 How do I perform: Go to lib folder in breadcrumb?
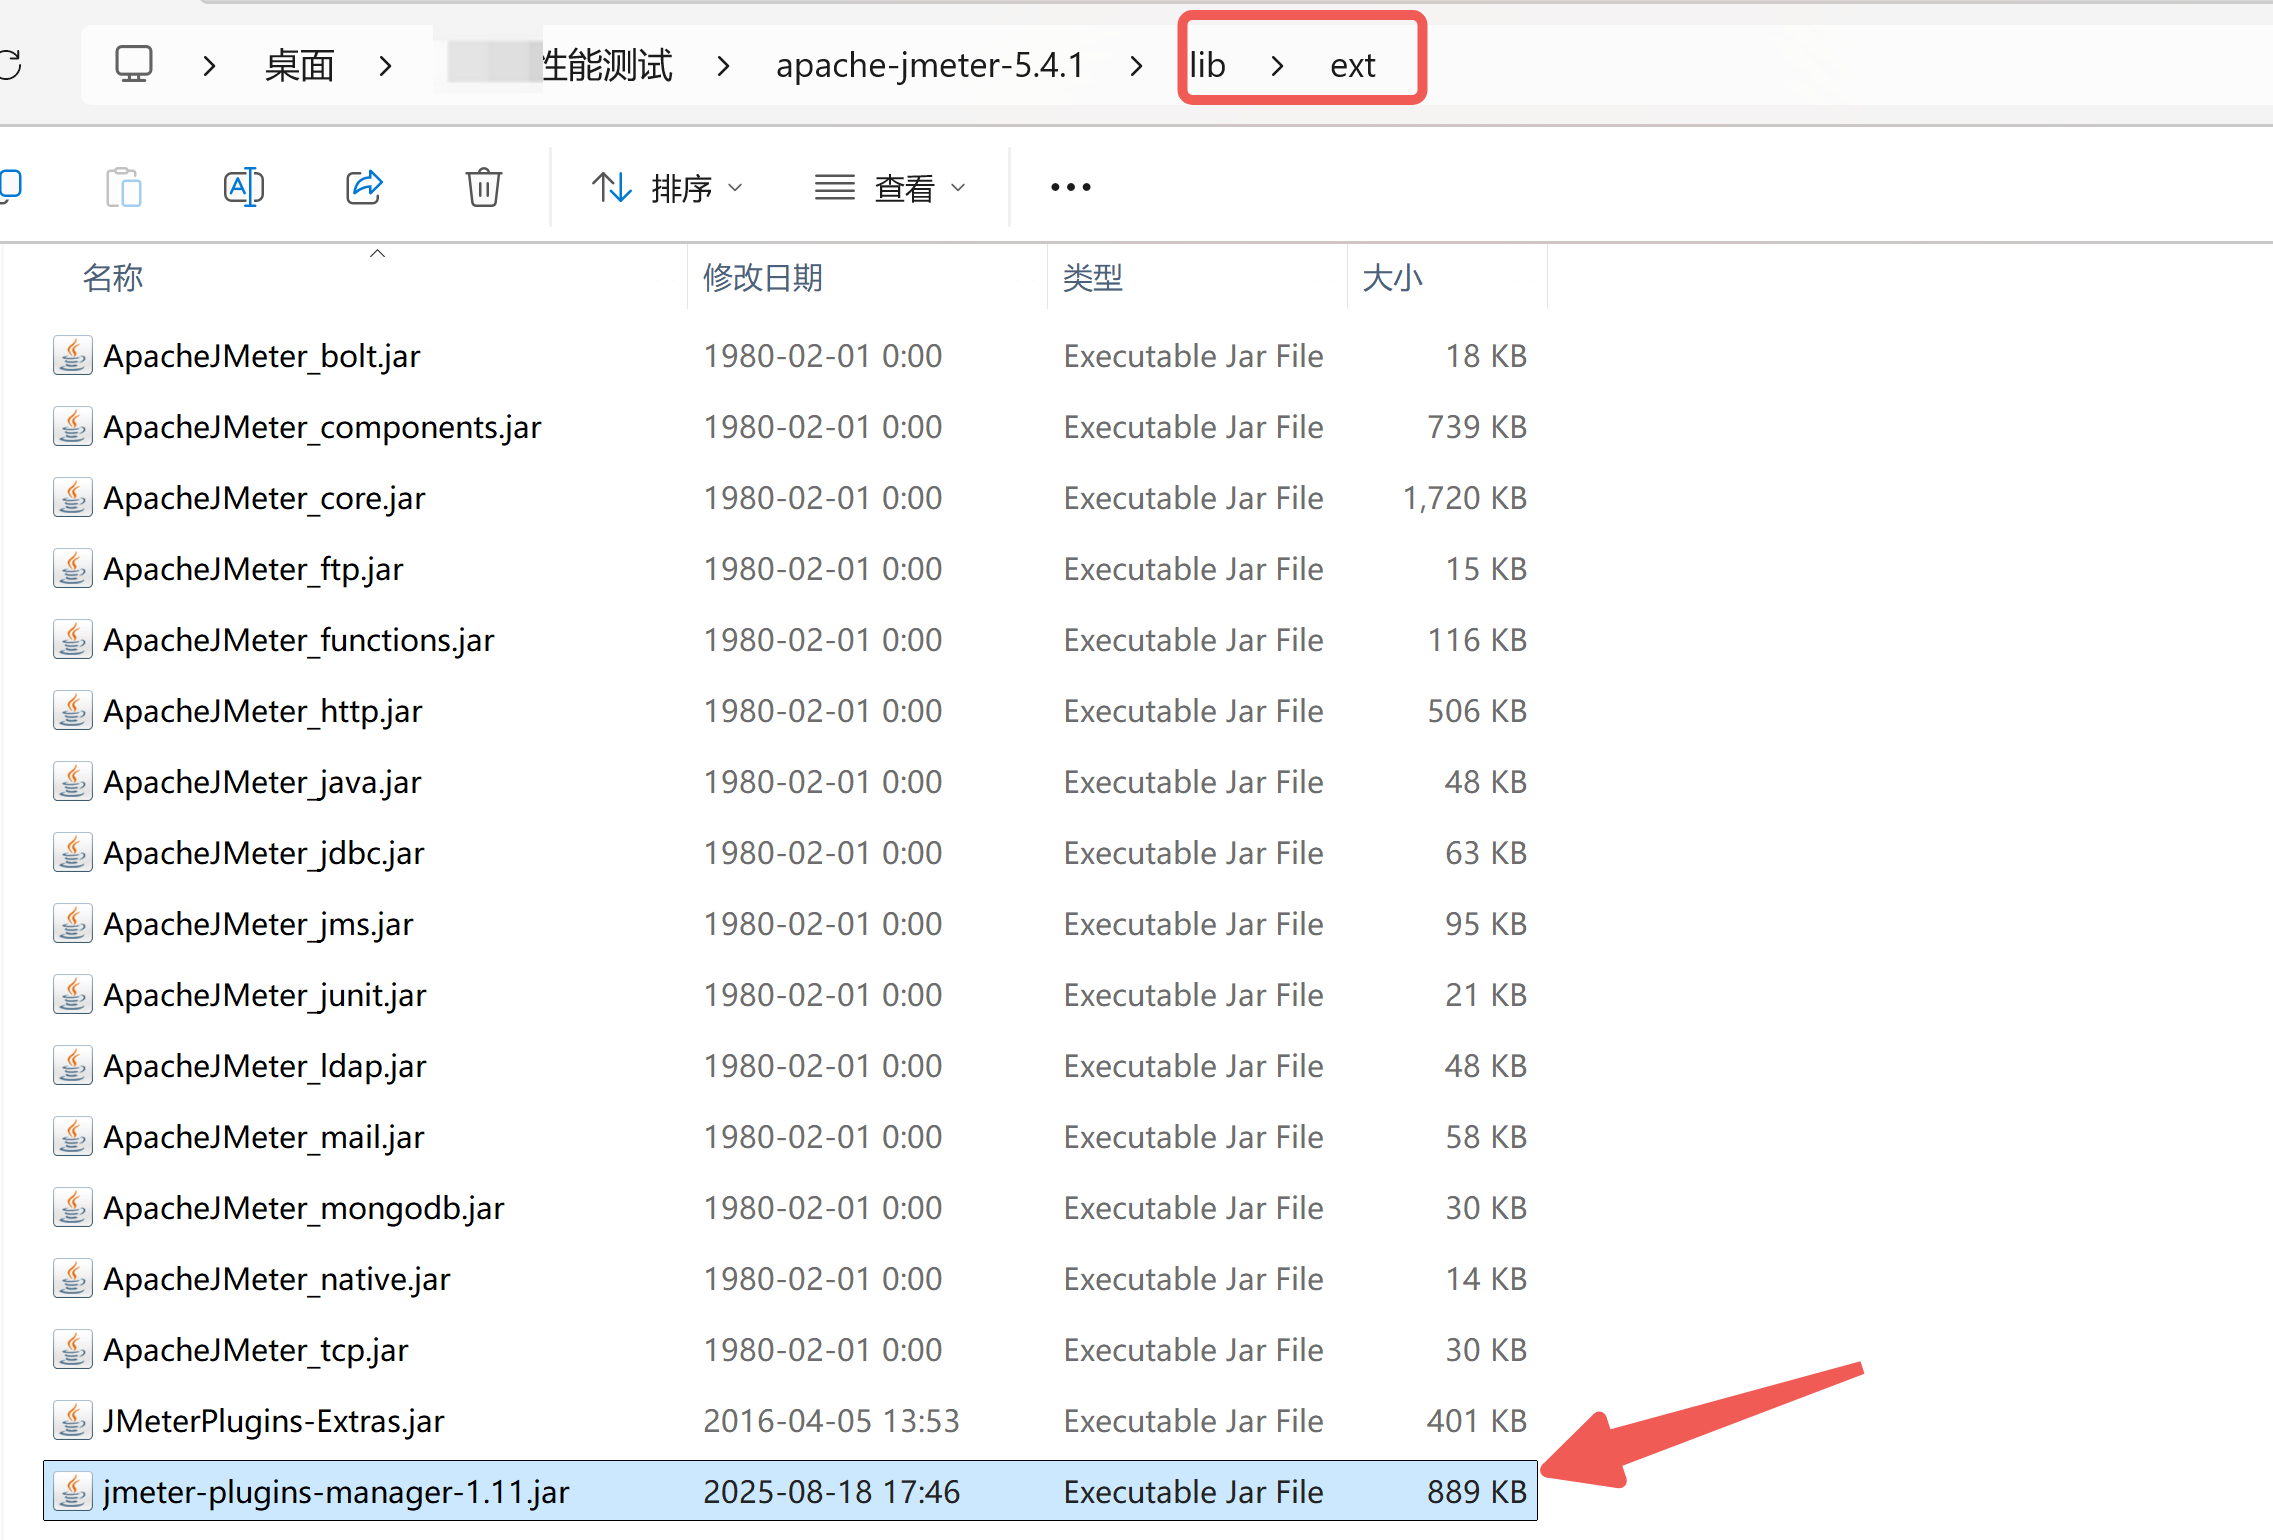(1207, 66)
